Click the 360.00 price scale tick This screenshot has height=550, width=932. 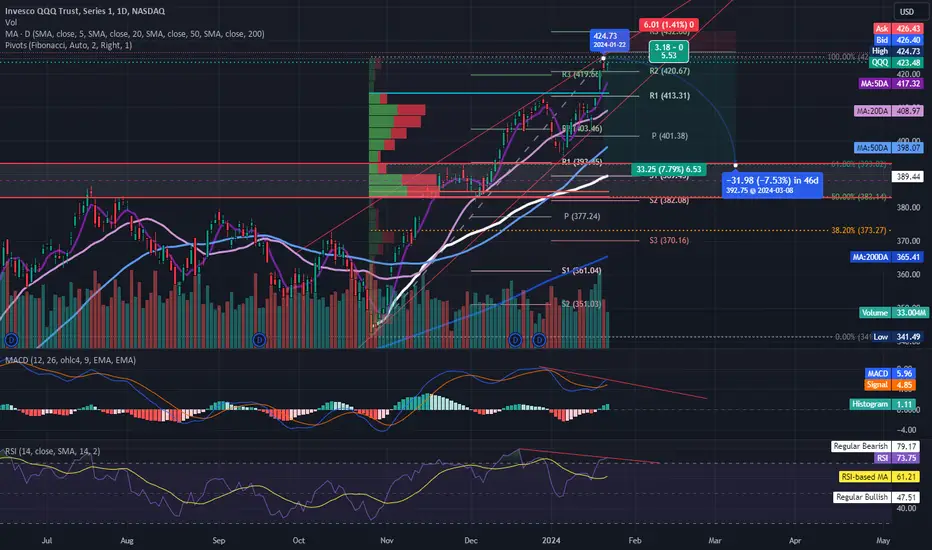pyautogui.click(x=908, y=275)
